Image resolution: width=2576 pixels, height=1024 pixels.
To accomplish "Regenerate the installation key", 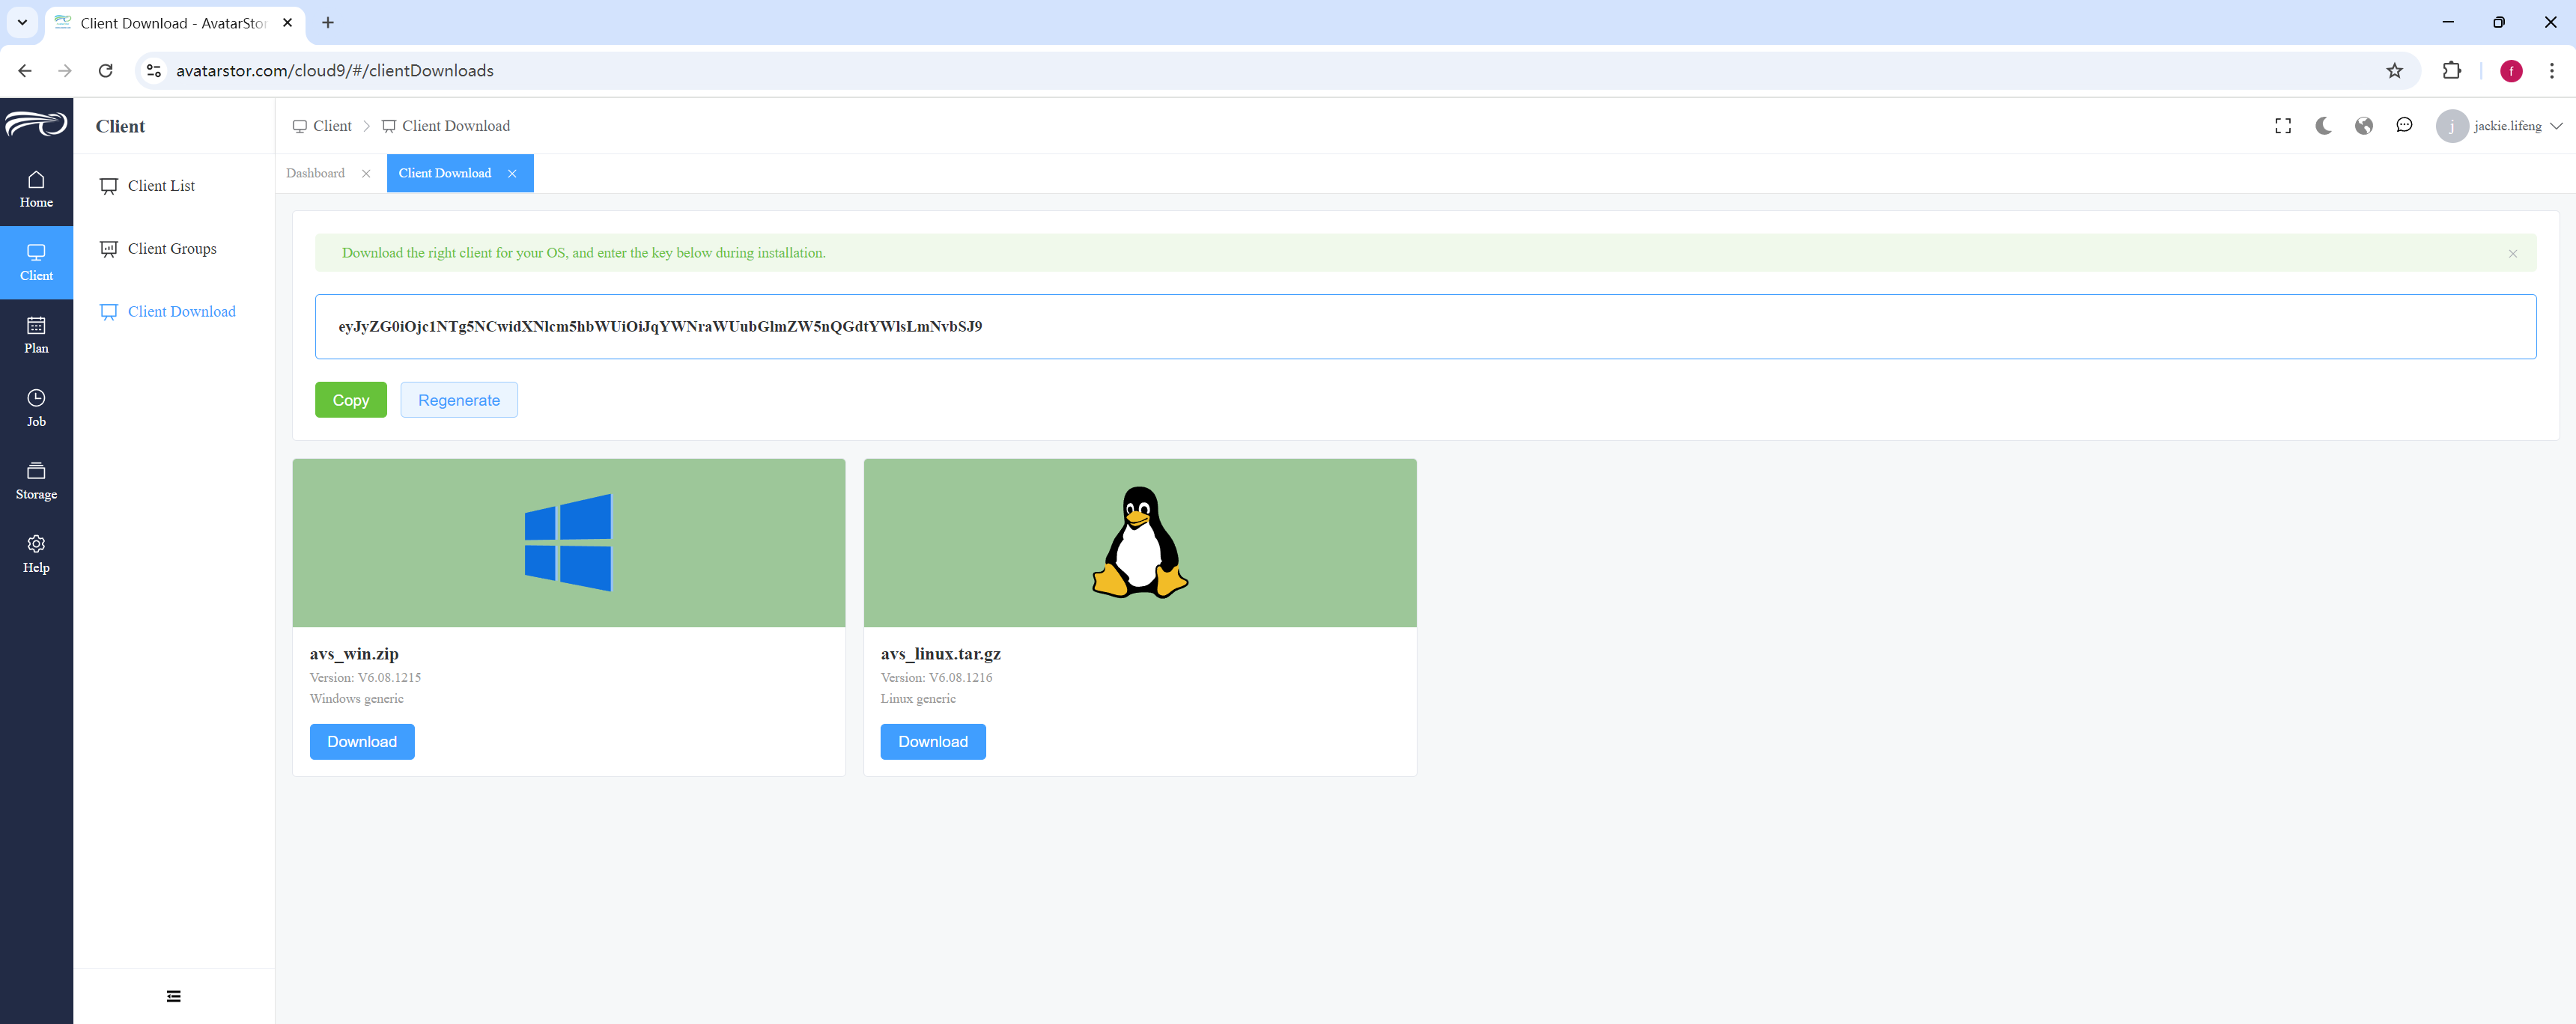I will tap(459, 400).
